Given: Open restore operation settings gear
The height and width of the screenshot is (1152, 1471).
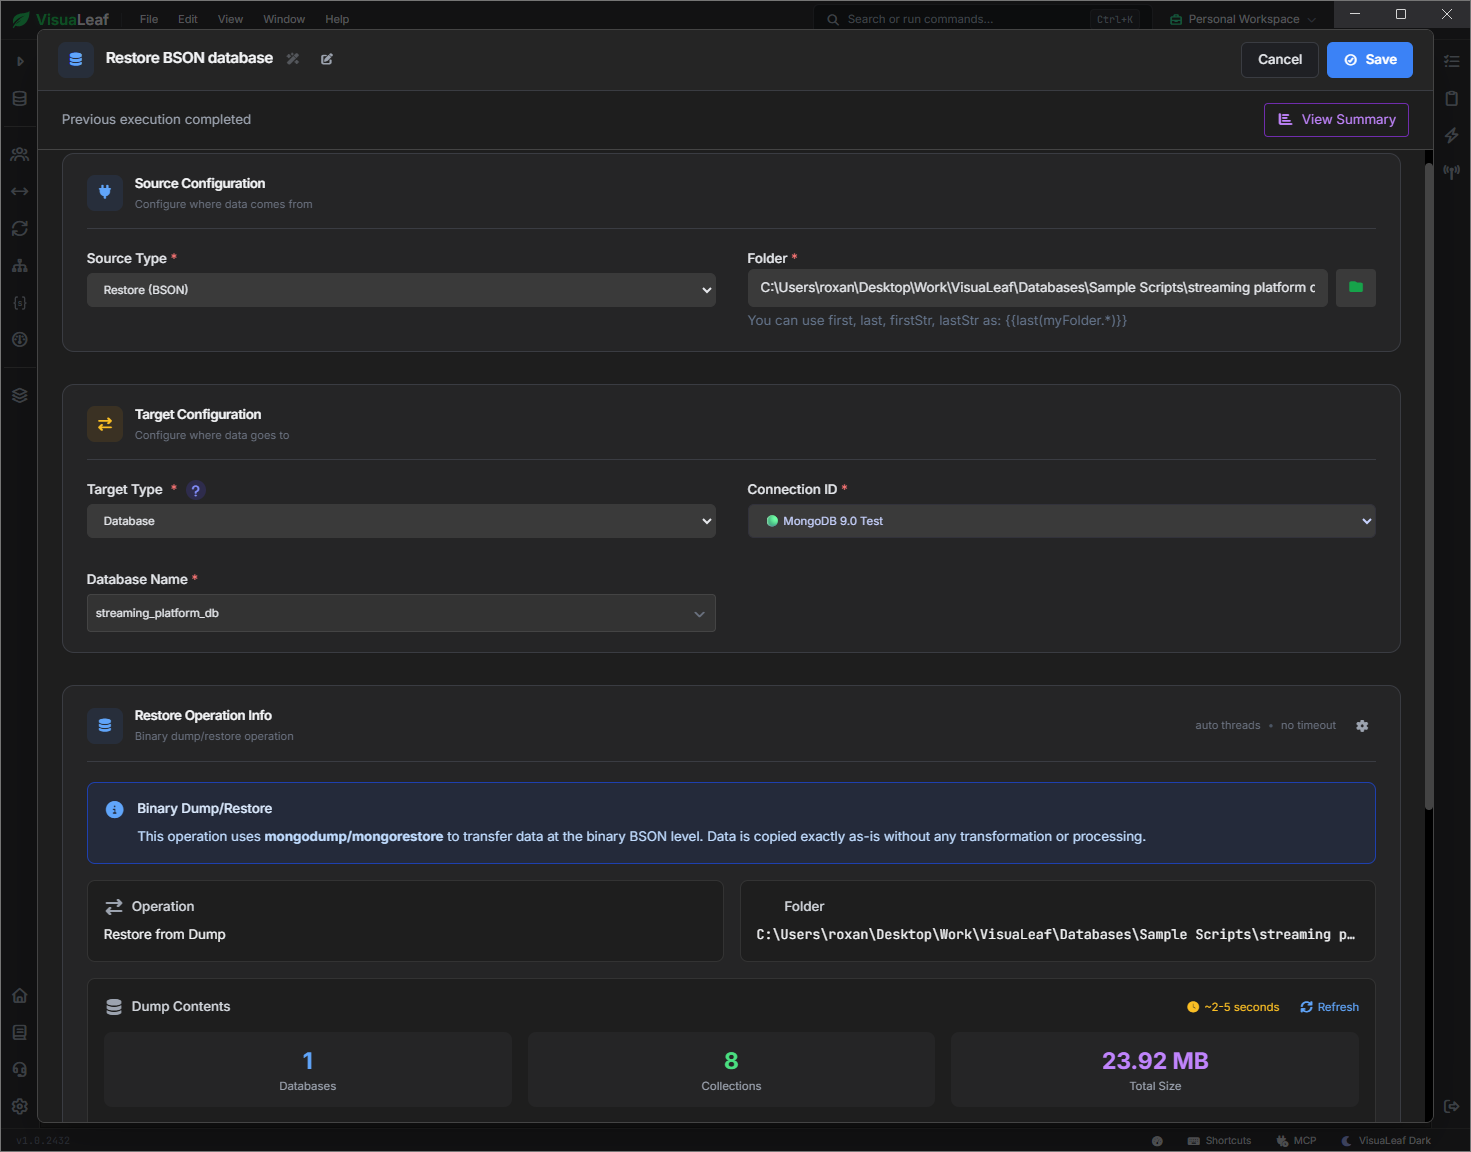Looking at the screenshot, I should 1362,726.
